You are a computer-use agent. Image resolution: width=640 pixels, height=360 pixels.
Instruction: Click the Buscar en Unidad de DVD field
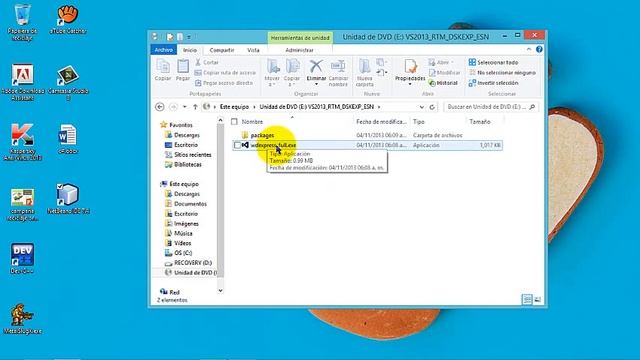[x=491, y=107]
